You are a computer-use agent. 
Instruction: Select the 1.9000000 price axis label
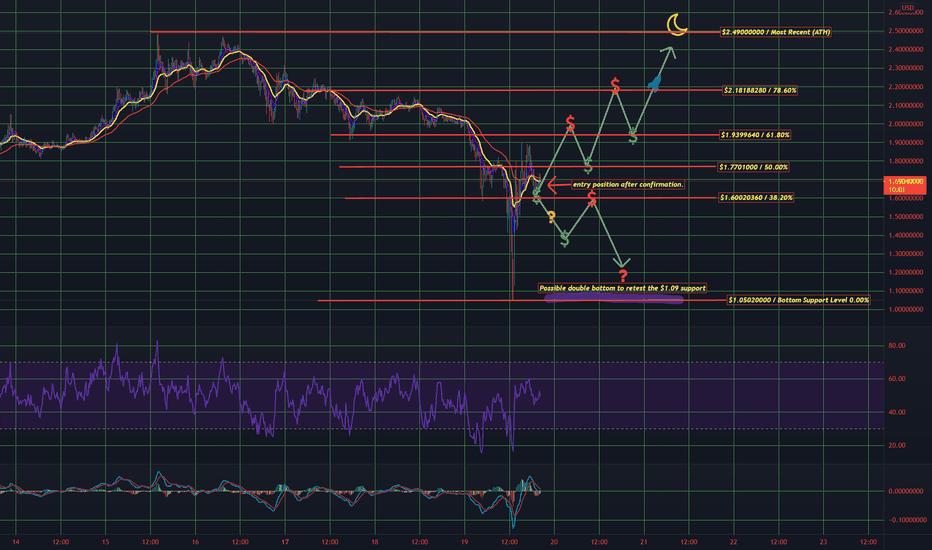(x=906, y=142)
